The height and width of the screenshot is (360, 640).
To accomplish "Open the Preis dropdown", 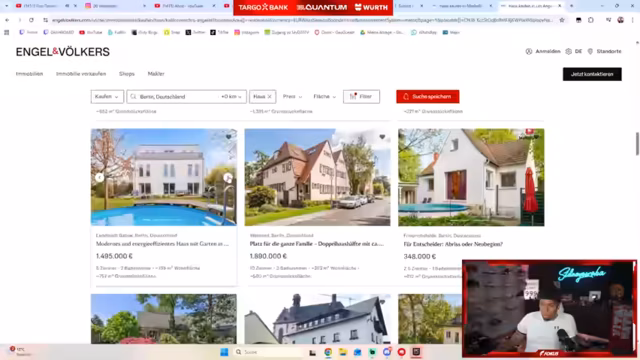I will tap(293, 97).
